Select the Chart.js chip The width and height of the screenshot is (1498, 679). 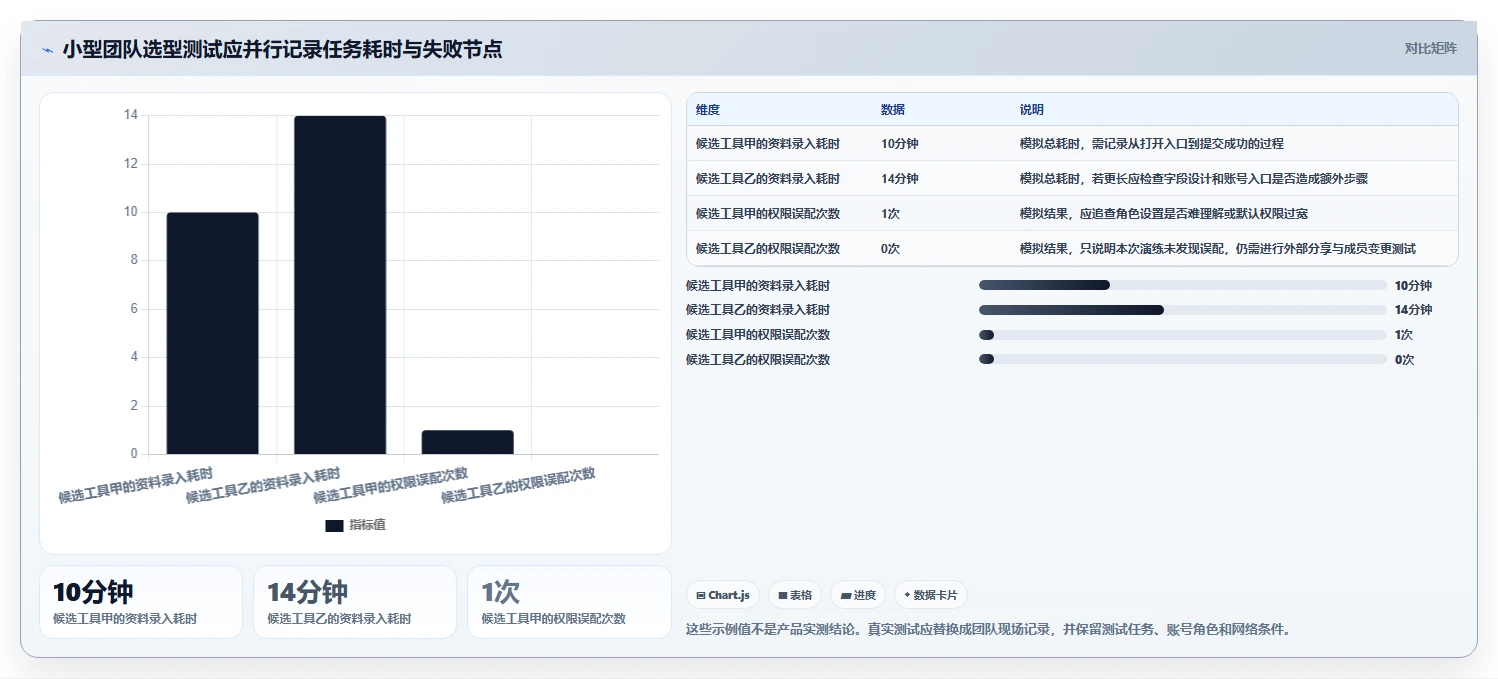[723, 595]
